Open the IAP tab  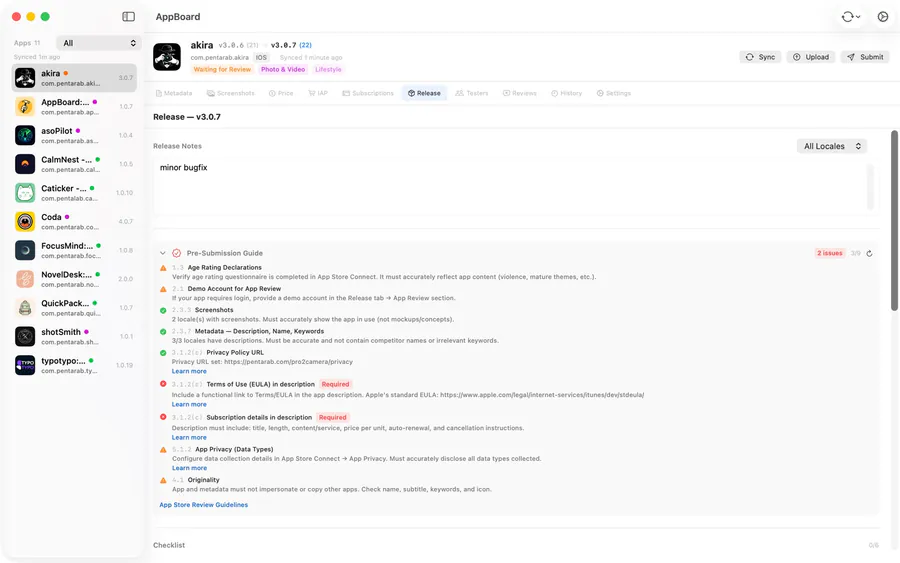(318, 93)
